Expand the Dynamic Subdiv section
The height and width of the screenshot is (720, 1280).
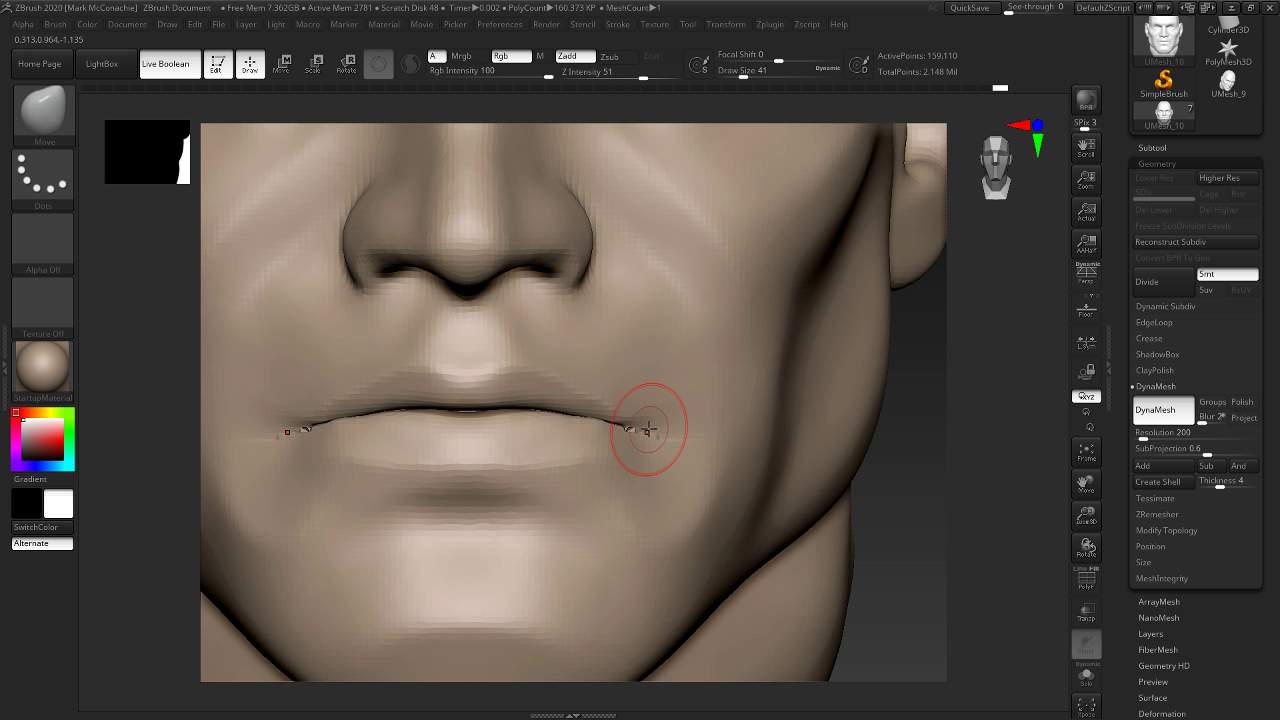click(1165, 306)
